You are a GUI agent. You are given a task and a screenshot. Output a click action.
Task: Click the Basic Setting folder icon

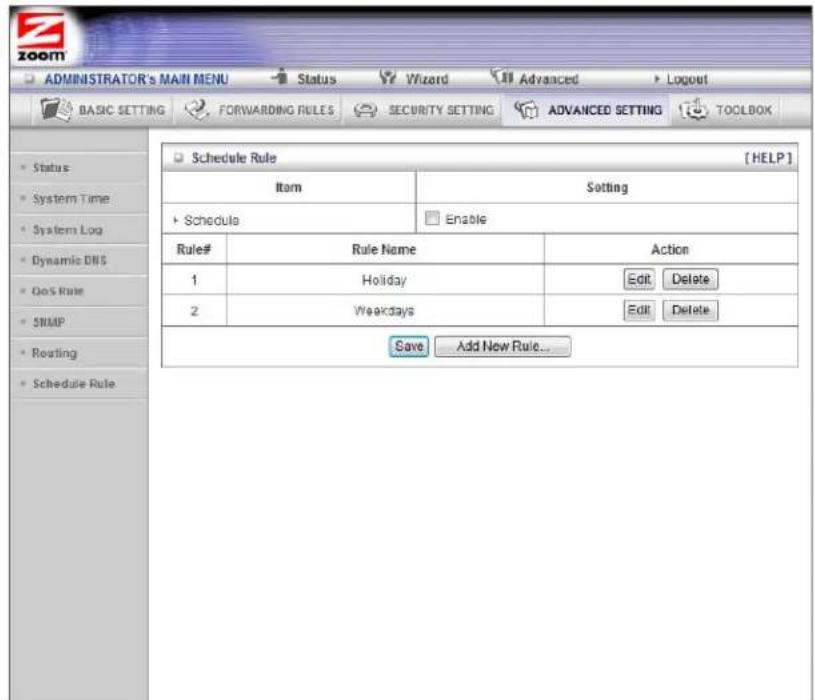[x=56, y=109]
